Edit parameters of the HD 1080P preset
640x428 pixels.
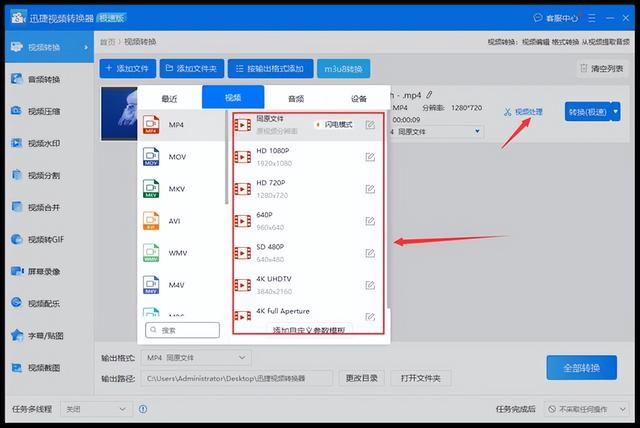[370, 157]
